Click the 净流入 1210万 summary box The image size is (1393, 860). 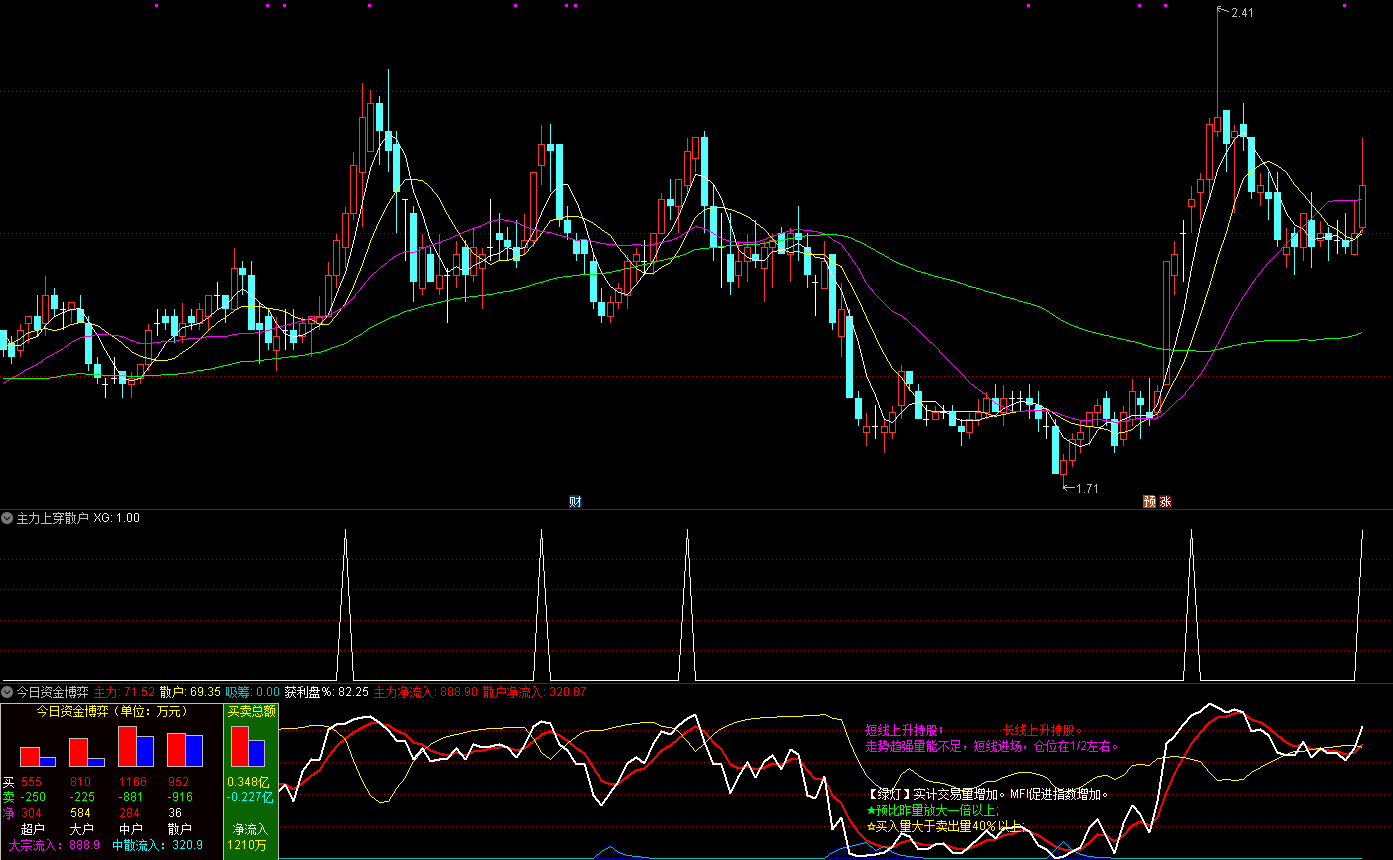point(250,837)
